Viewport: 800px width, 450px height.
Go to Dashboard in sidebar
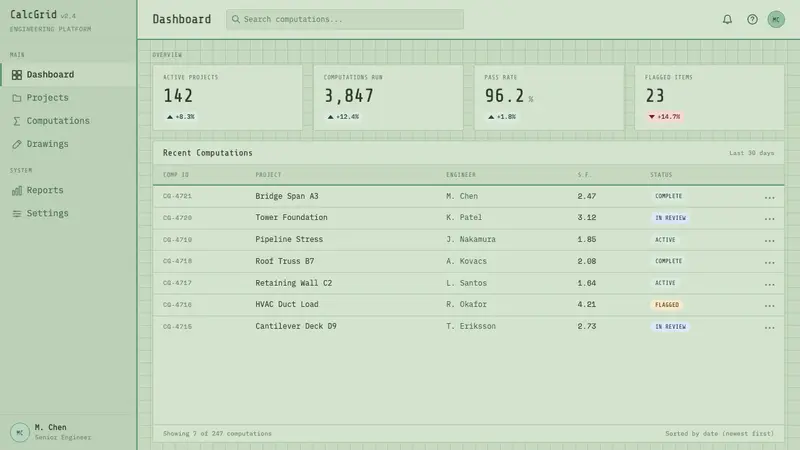[68, 74]
